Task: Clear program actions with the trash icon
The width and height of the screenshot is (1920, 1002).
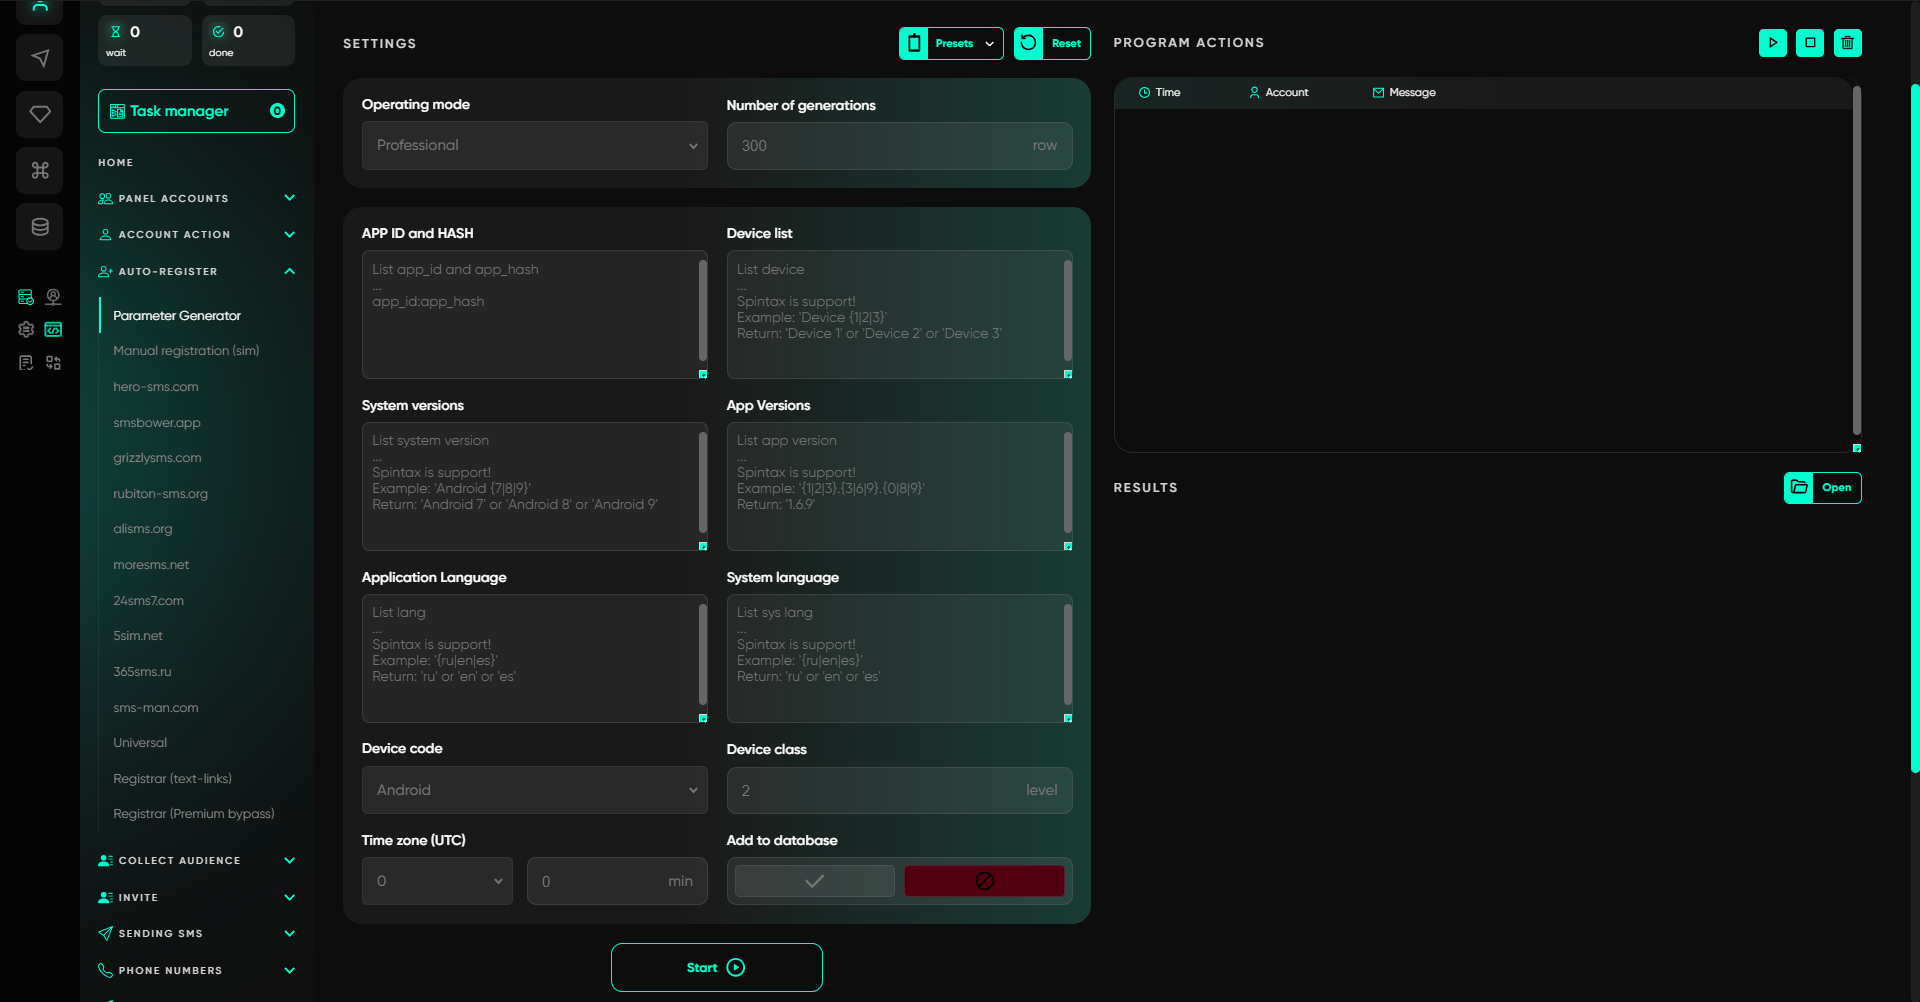Action: pyautogui.click(x=1848, y=43)
